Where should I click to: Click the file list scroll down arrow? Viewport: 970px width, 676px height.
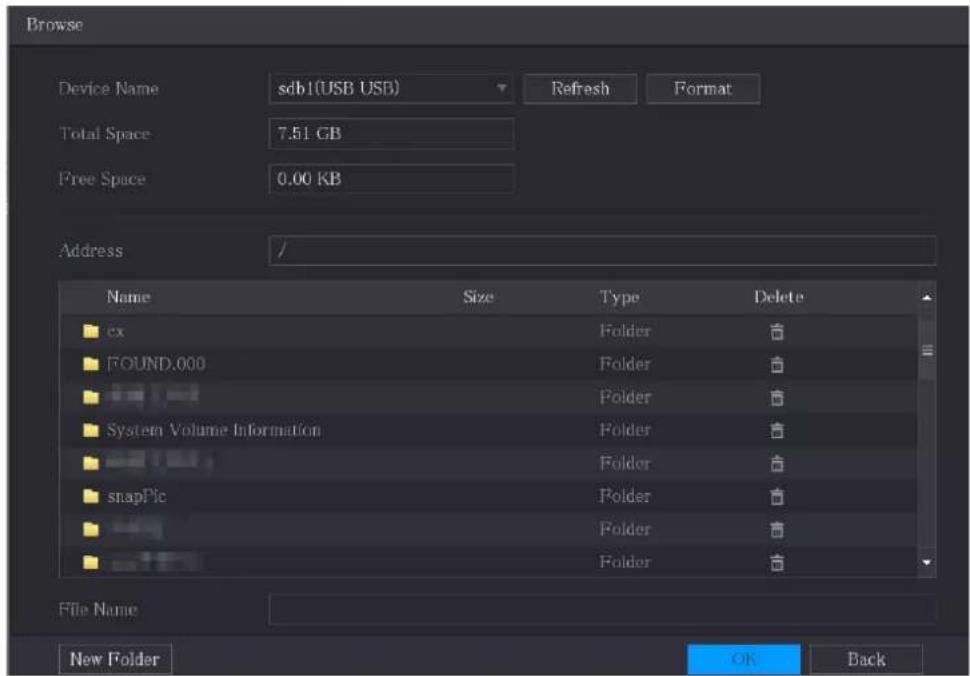click(927, 562)
